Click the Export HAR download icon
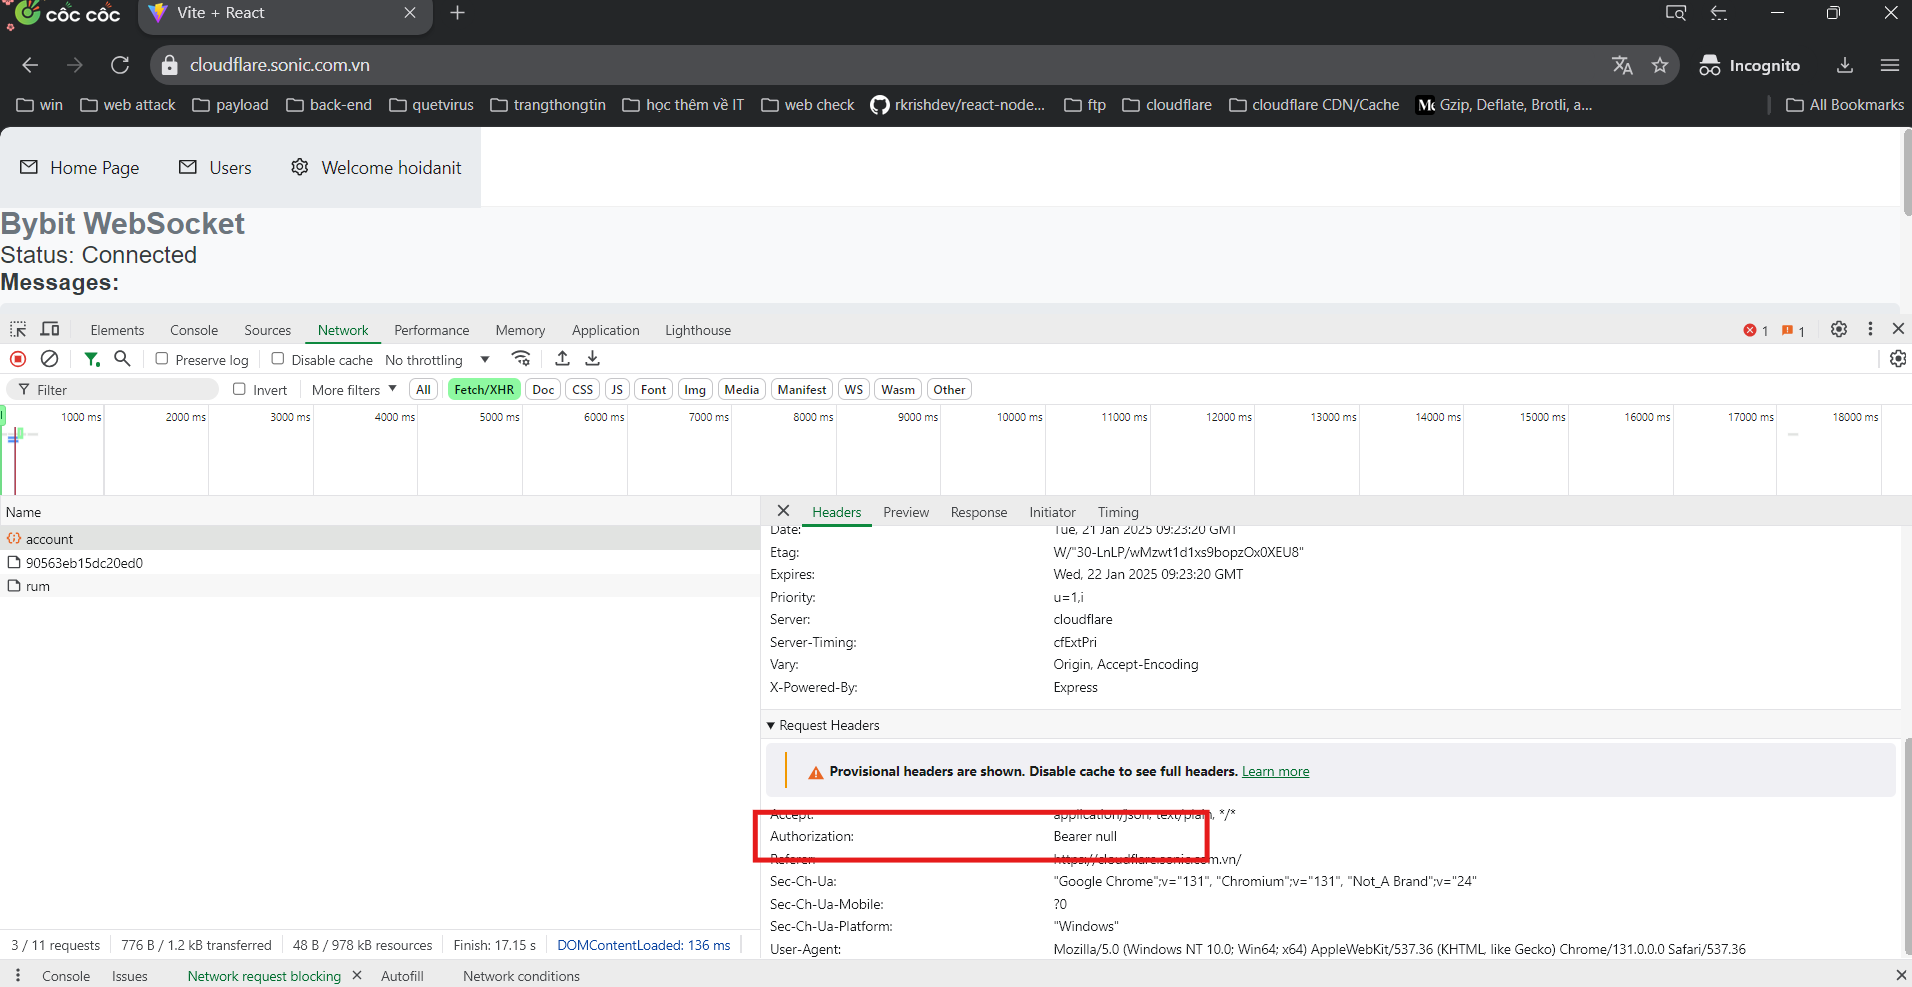1912x987 pixels. click(x=592, y=359)
